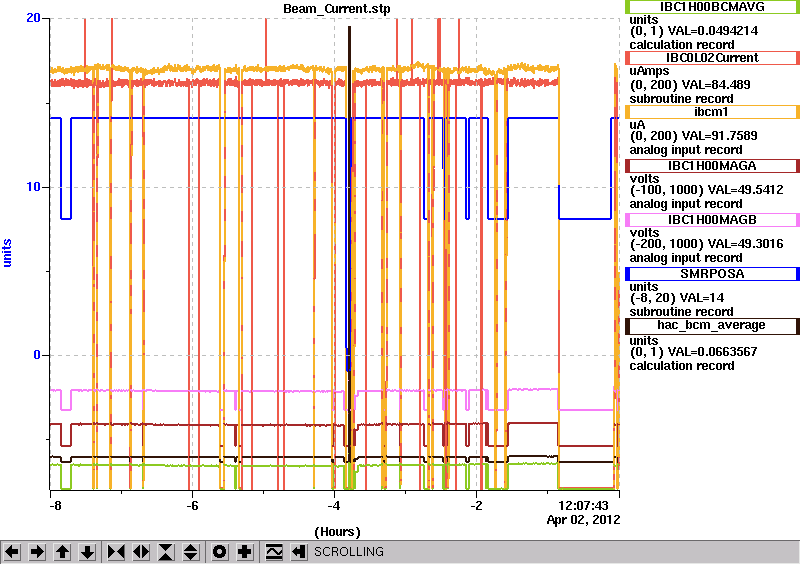Pan the plot right with the right arrow
This screenshot has height=564, width=800.
click(x=37, y=552)
